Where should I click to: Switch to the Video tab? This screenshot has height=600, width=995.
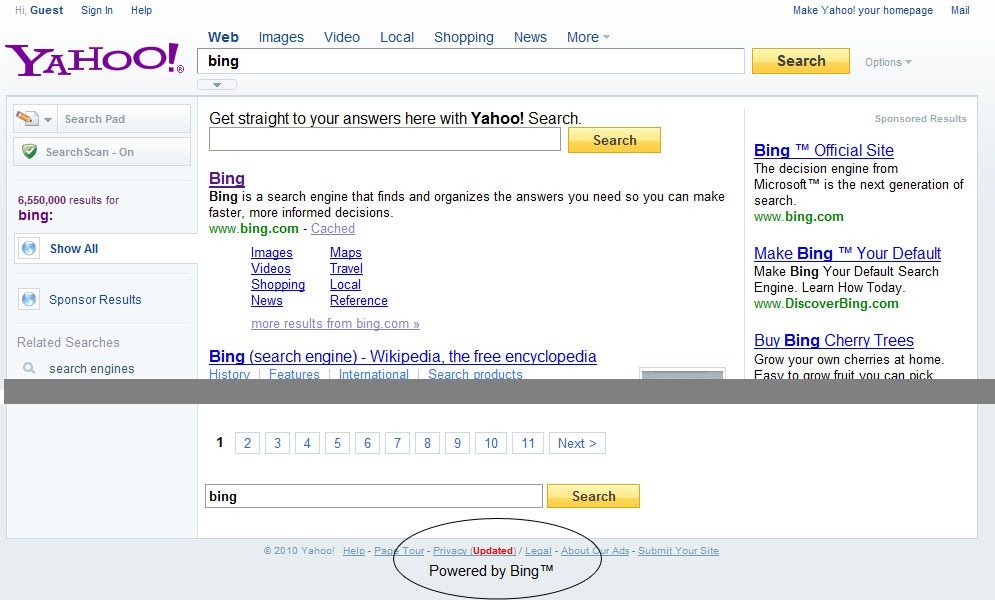point(342,37)
